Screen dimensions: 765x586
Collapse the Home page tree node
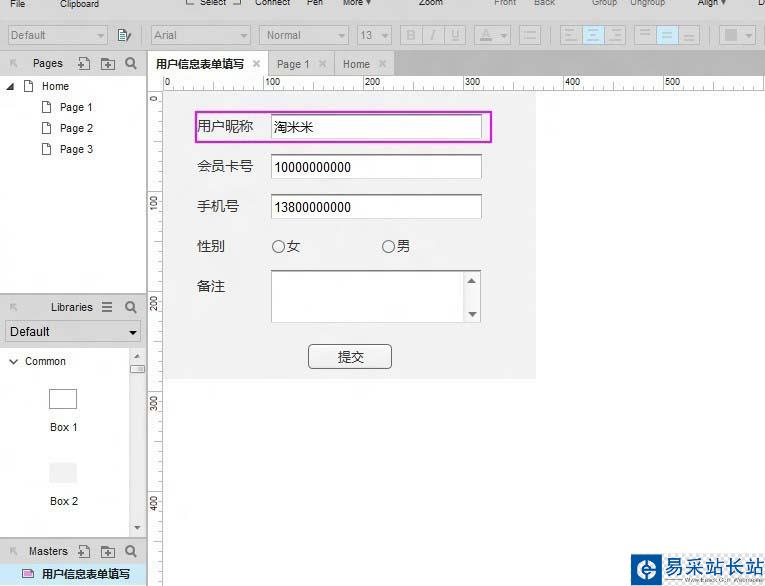[x=10, y=87]
